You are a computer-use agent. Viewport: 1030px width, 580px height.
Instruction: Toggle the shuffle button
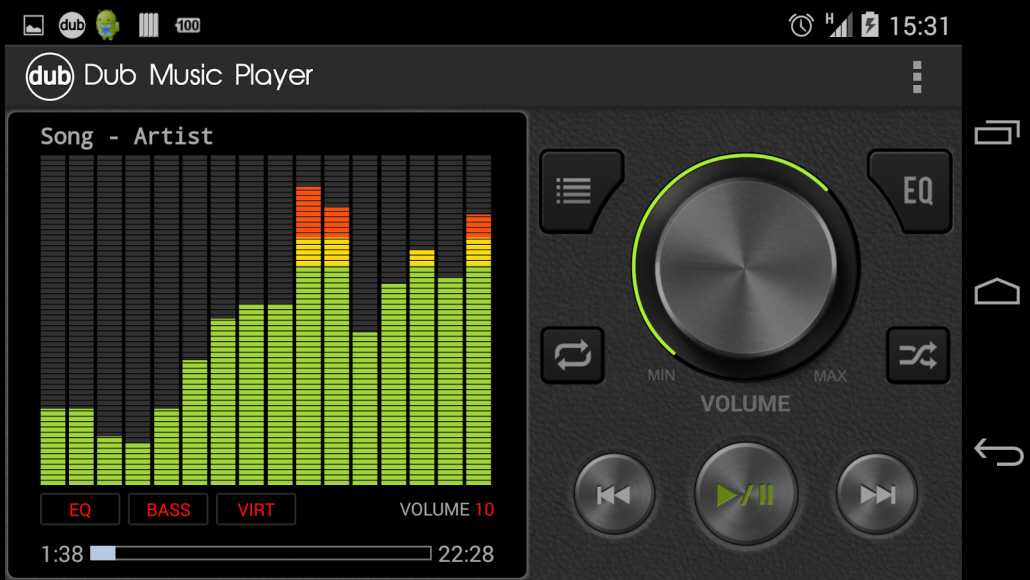coord(918,355)
